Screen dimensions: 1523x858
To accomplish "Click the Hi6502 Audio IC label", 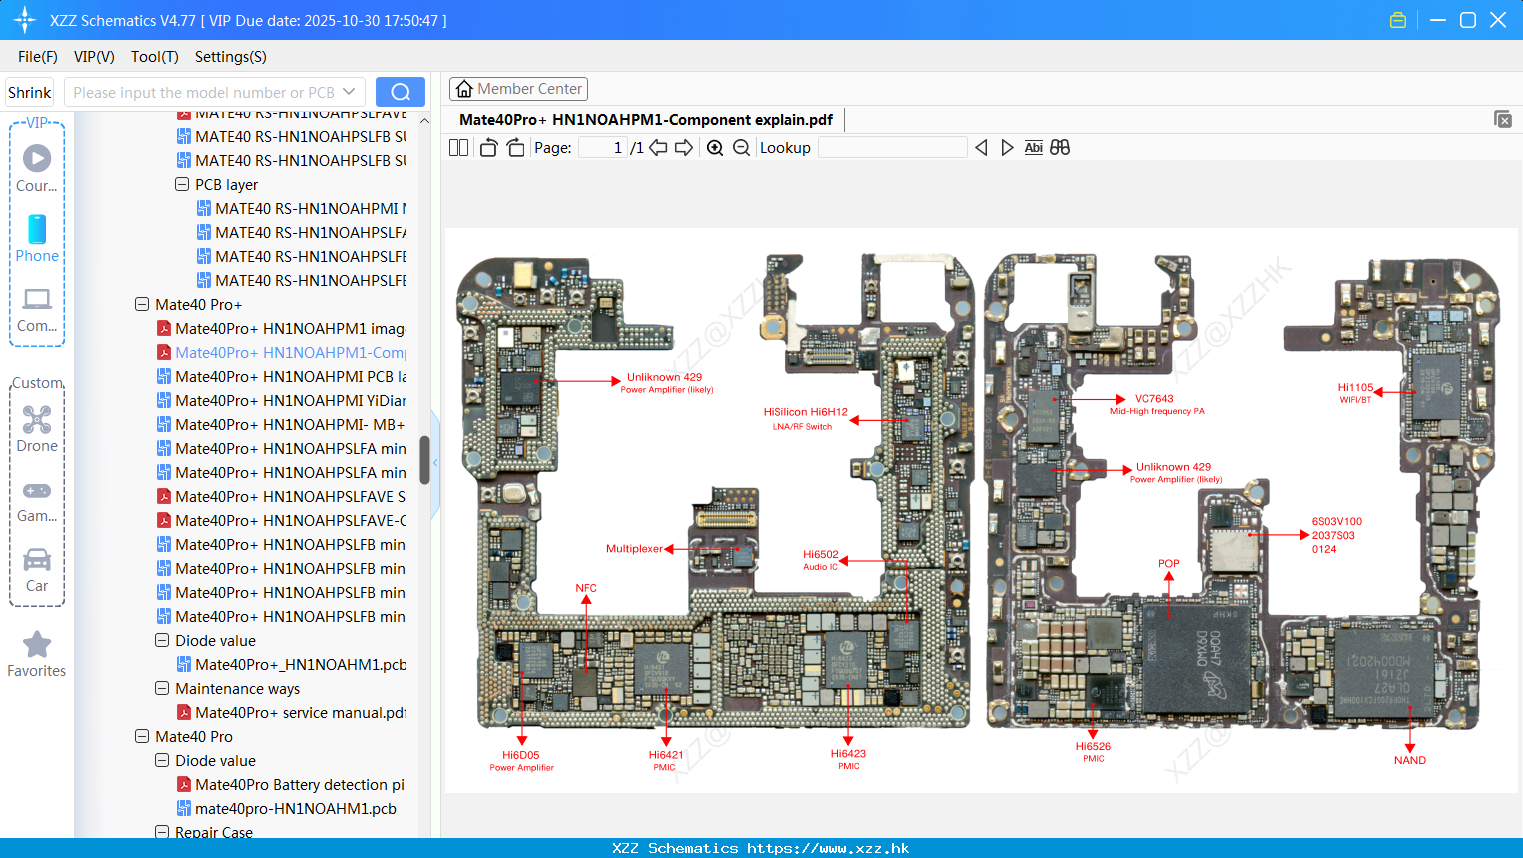I will click(821, 560).
